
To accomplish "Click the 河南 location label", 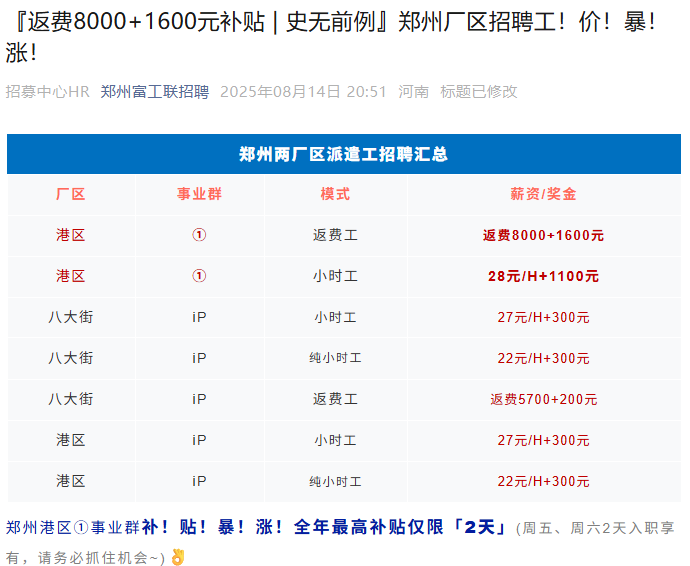I will [x=413, y=92].
